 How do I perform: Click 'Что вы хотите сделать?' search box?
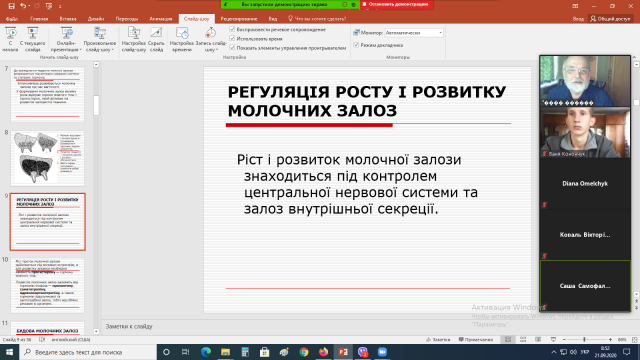point(317,19)
